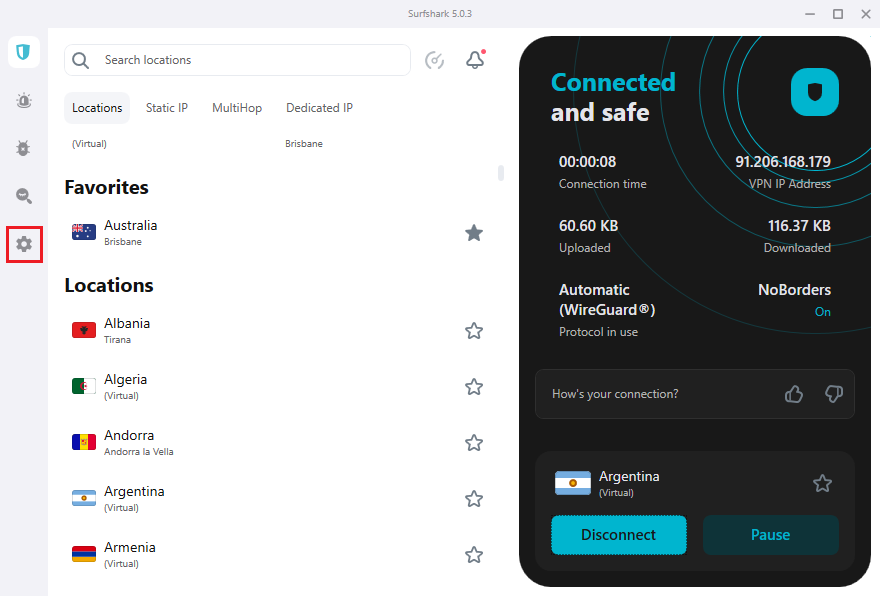The height and width of the screenshot is (596, 880).
Task: Click the thumbs up connection rating
Action: pos(794,394)
